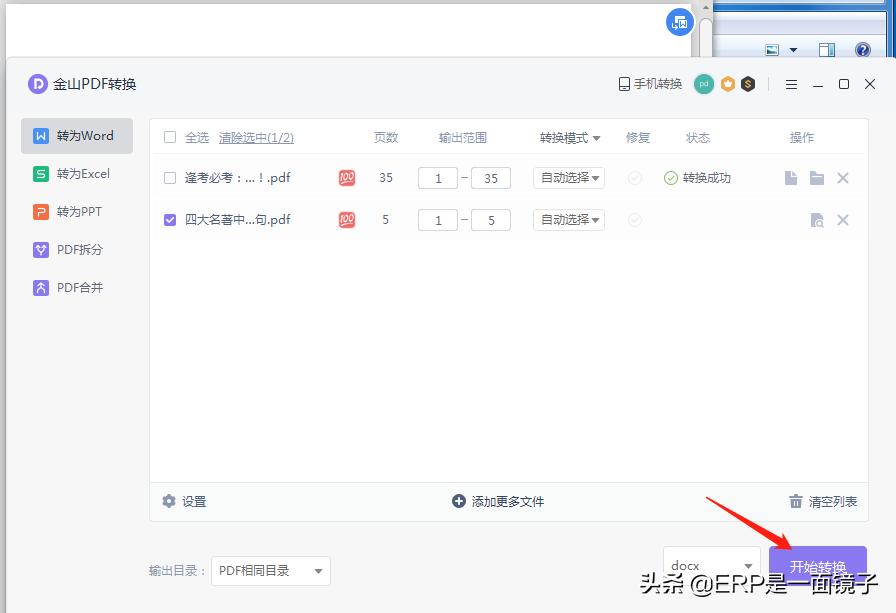Open the PDF相同目录 output directory dropdown

tap(268, 570)
